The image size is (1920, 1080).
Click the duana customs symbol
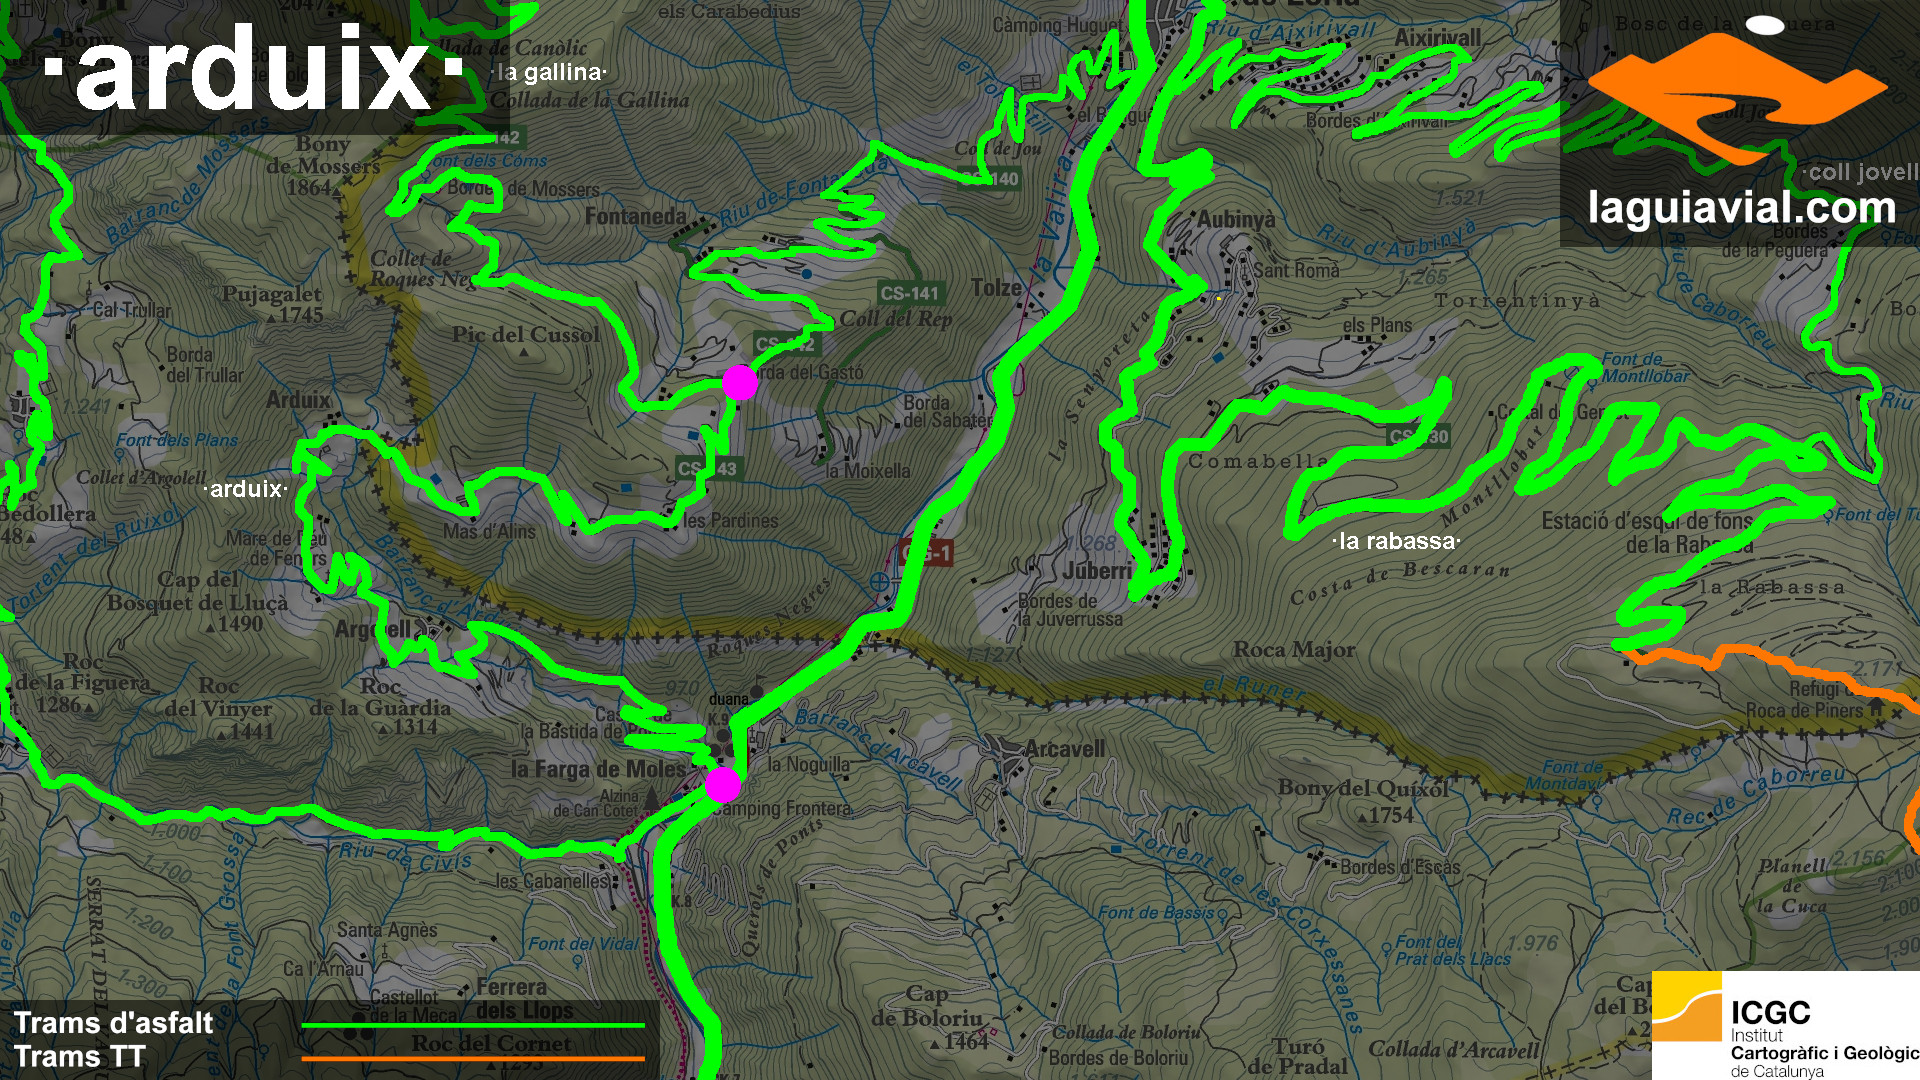click(757, 691)
